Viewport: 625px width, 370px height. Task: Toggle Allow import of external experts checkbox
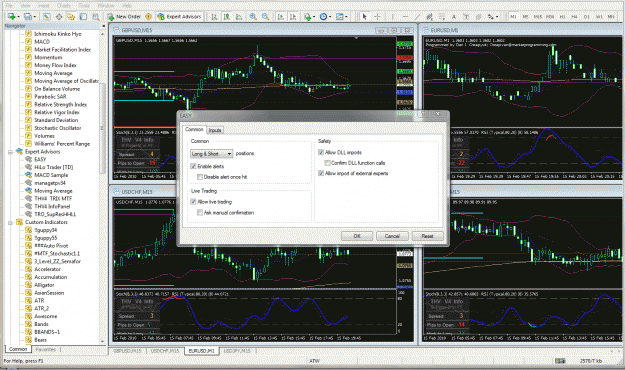321,173
